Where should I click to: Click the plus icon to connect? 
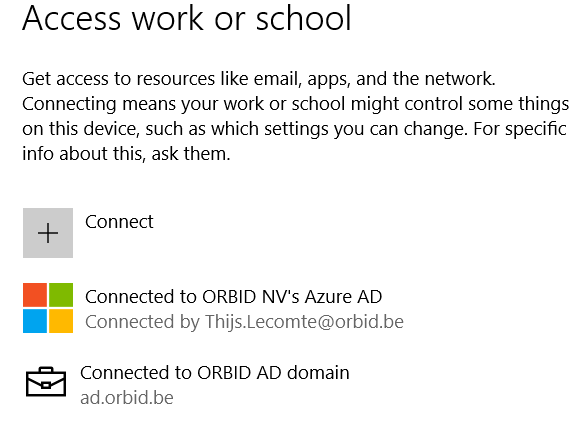[48, 233]
